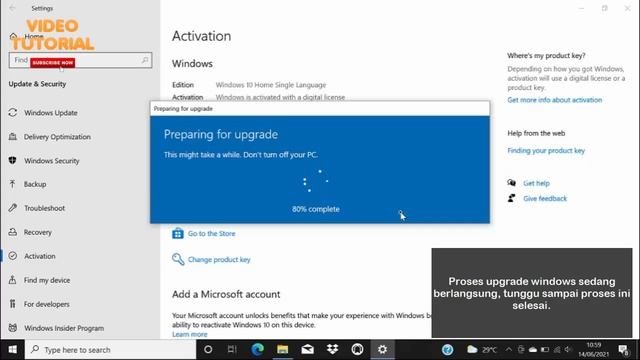Click the Get help chat icon
Image resolution: width=640 pixels, height=360 pixels.
(x=511, y=183)
